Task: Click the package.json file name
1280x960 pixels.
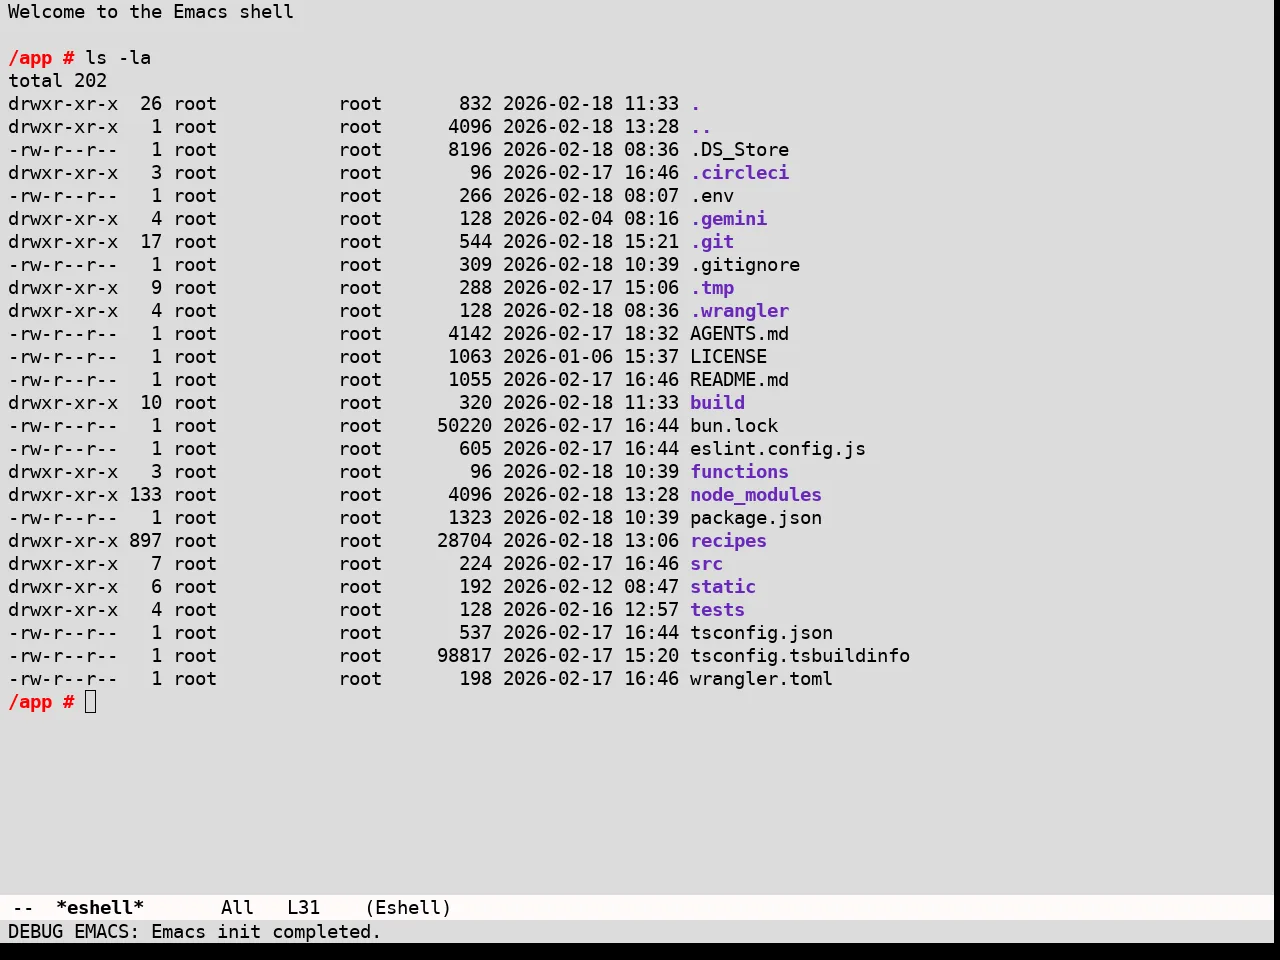Action: coord(756,518)
